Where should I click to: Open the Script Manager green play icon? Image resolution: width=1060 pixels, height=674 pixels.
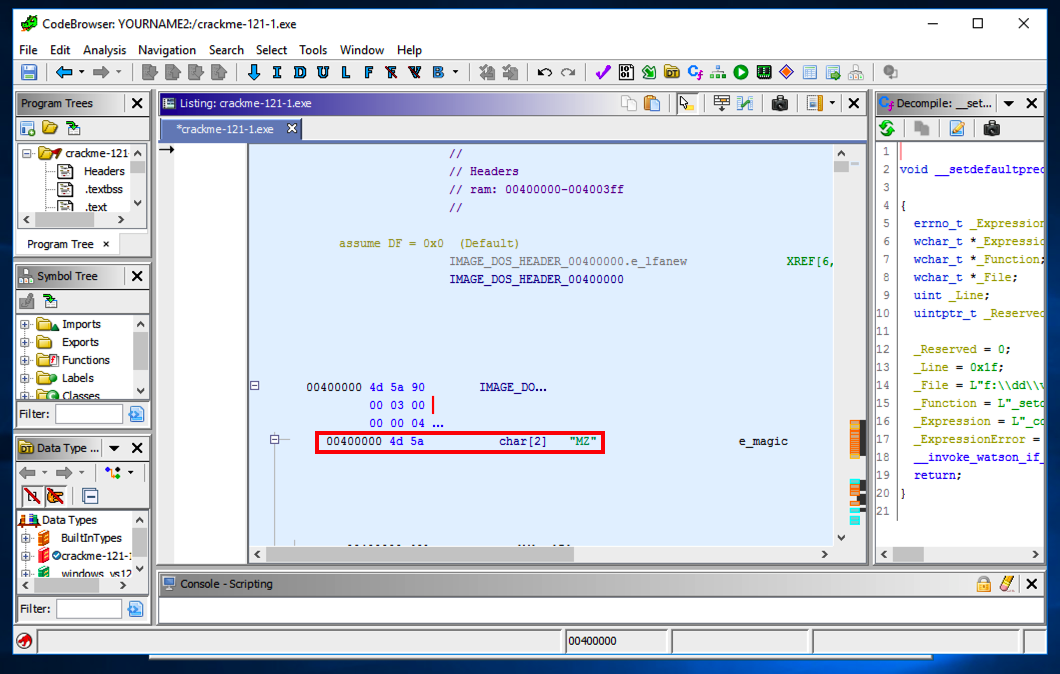[741, 72]
